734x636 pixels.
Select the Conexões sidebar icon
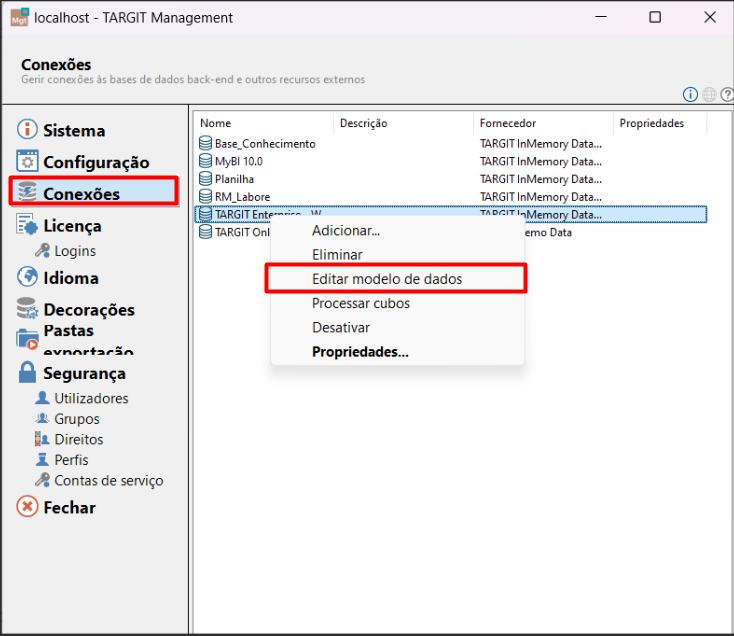tap(27, 191)
